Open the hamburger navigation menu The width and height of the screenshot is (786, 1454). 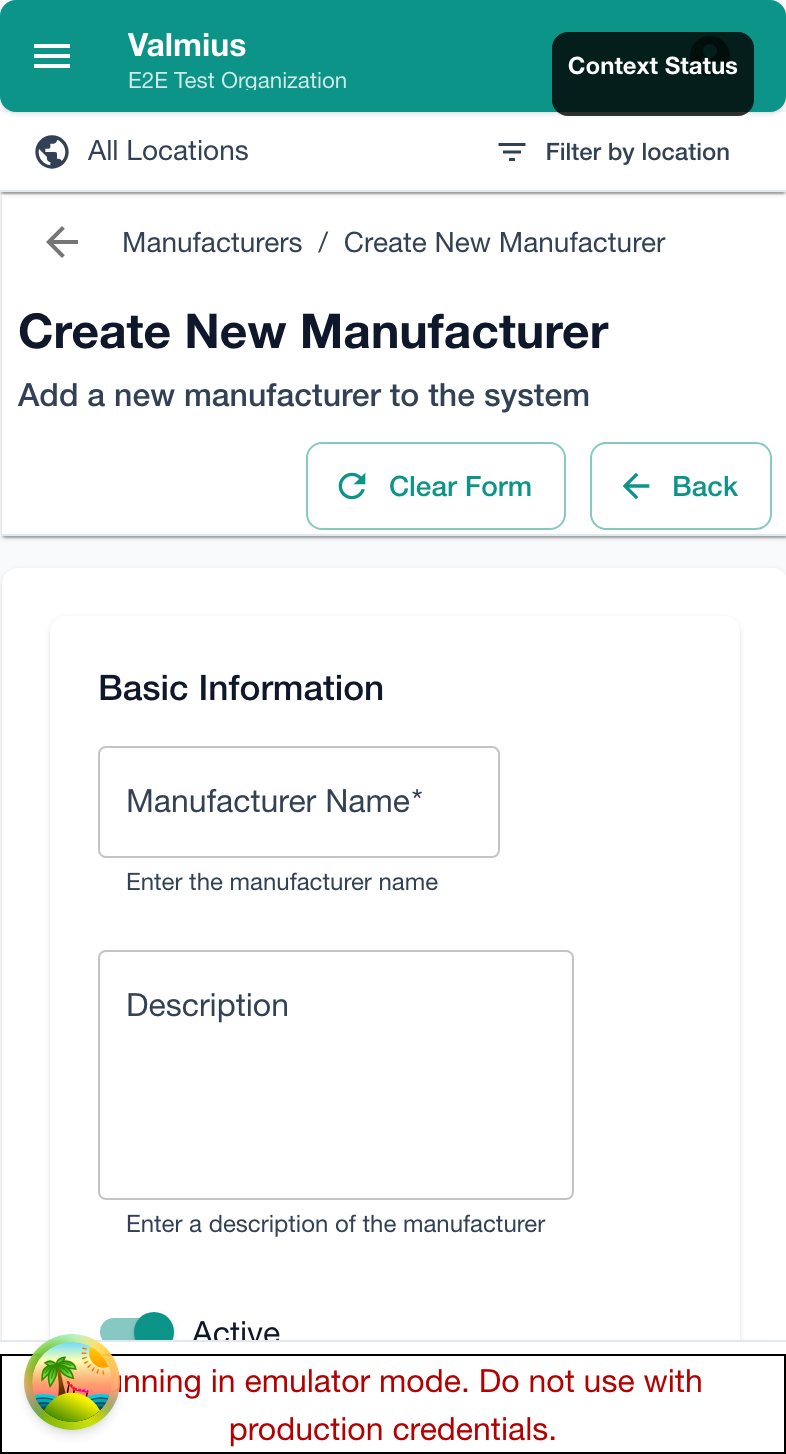coord(52,56)
